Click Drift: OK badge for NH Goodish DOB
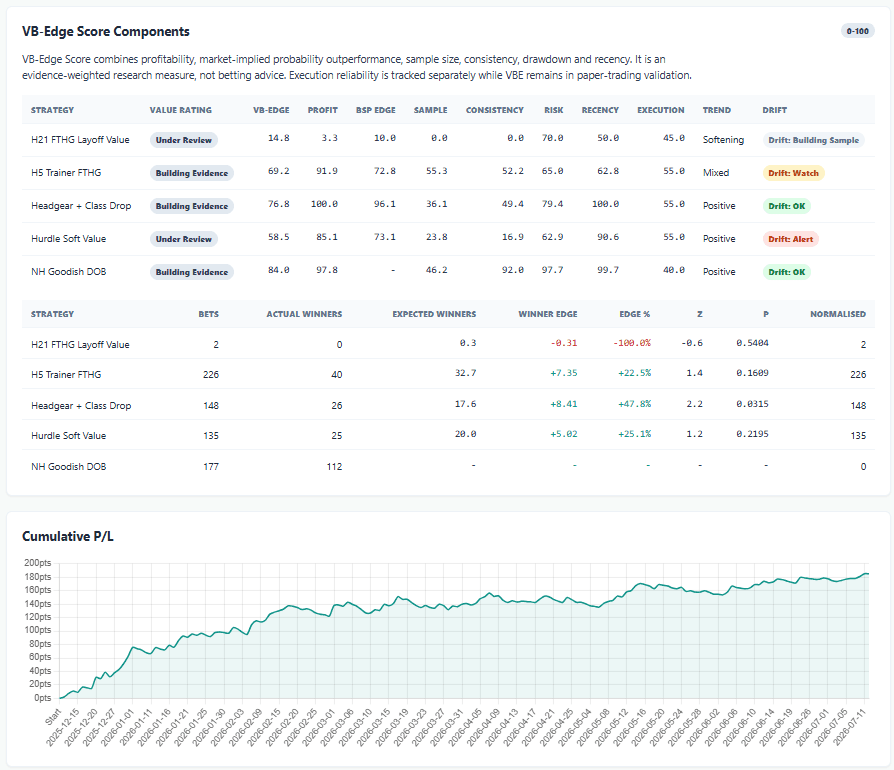The width and height of the screenshot is (894, 770). [x=786, y=272]
